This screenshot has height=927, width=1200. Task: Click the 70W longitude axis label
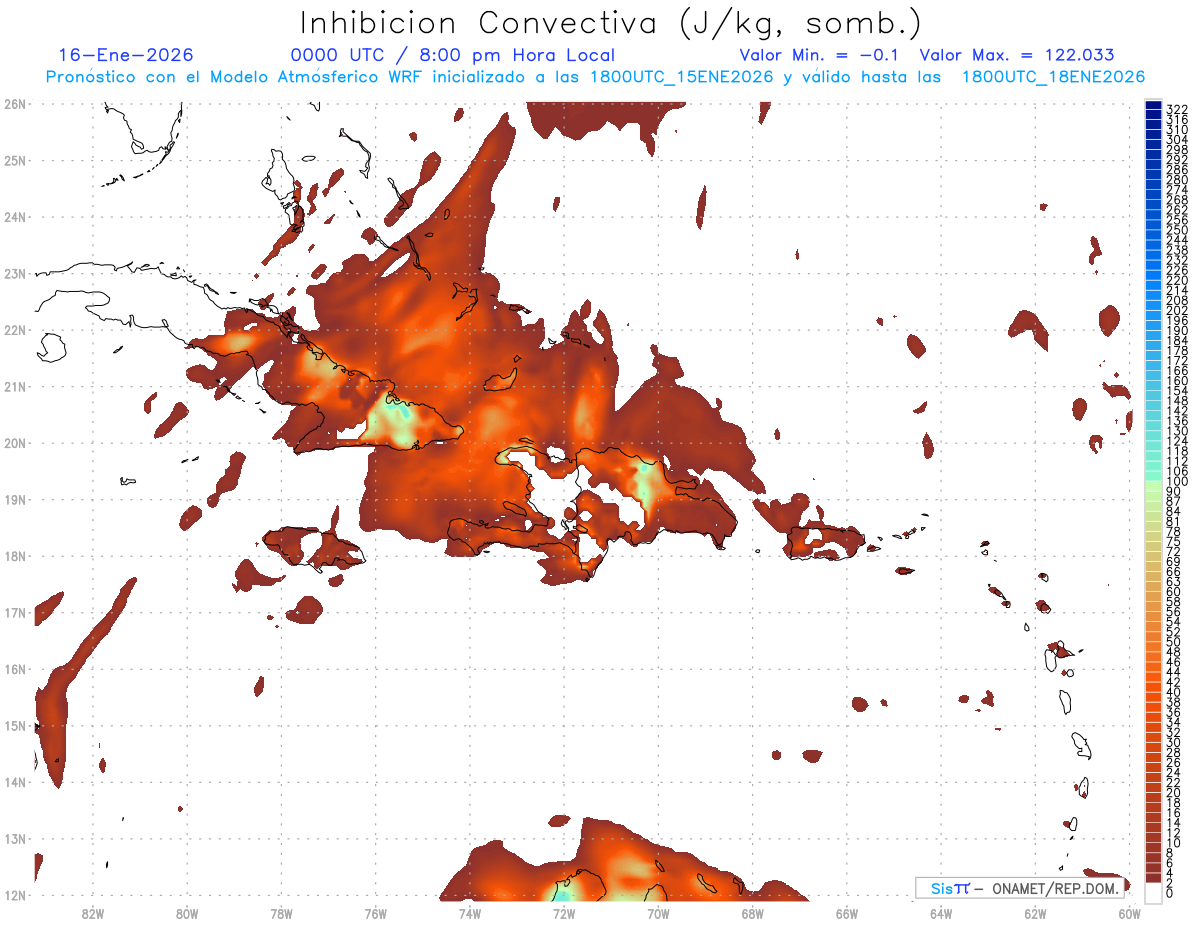pyautogui.click(x=658, y=913)
